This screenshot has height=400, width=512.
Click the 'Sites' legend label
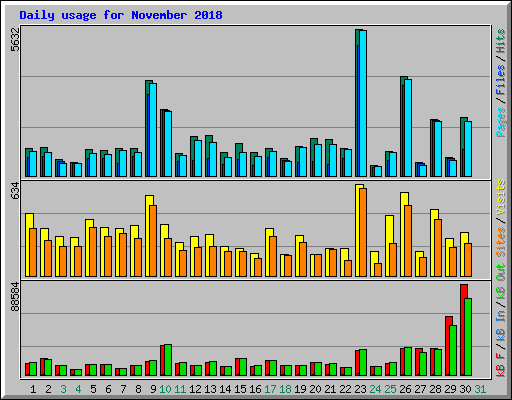(x=501, y=242)
